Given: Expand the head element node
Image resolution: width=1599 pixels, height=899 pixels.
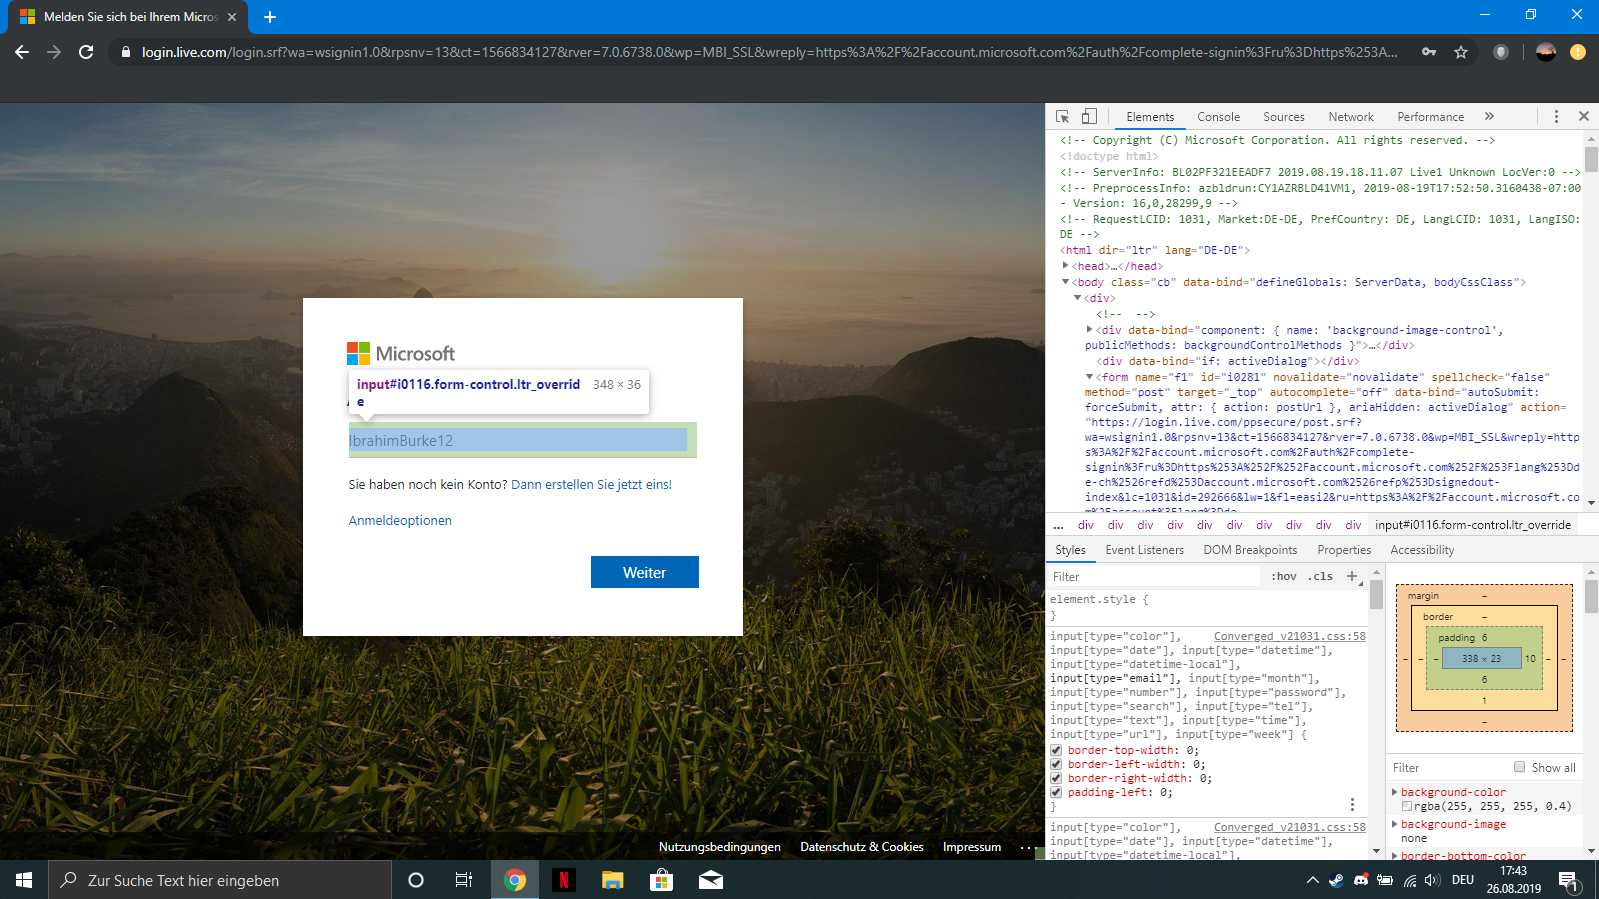Looking at the screenshot, I should (x=1066, y=266).
